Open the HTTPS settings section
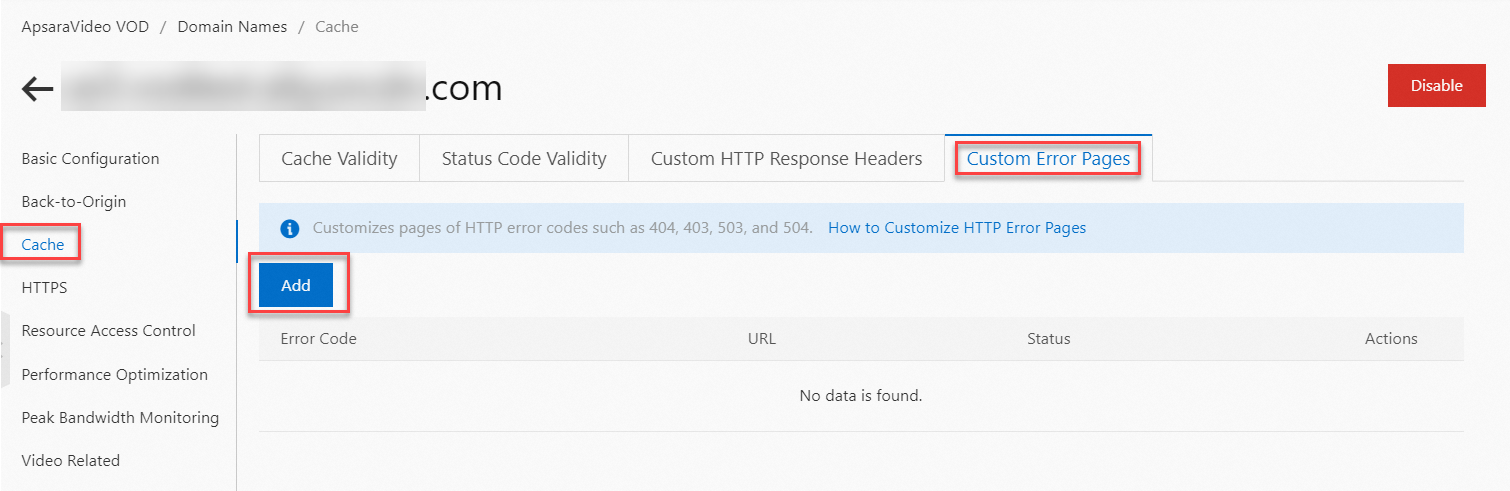Image resolution: width=1510 pixels, height=491 pixels. pos(44,288)
